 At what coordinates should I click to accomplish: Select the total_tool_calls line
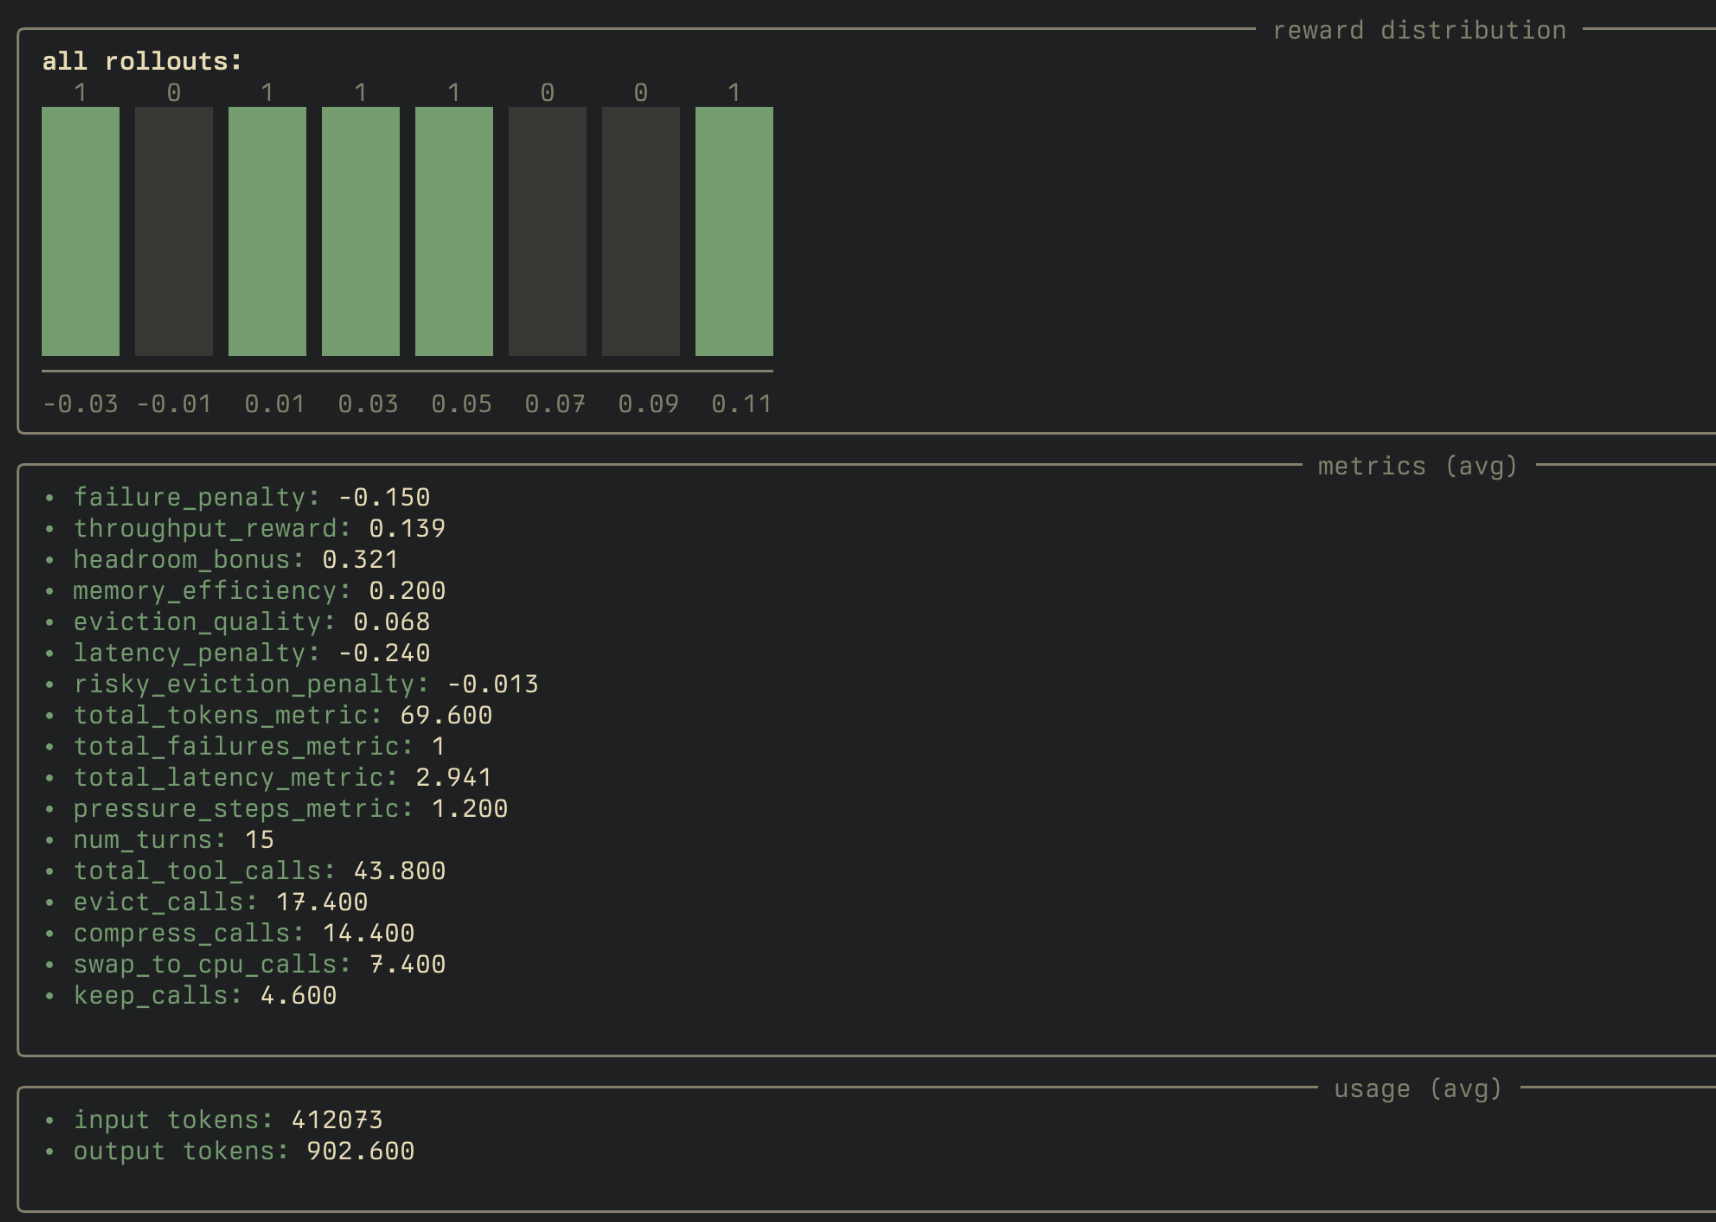click(x=245, y=870)
